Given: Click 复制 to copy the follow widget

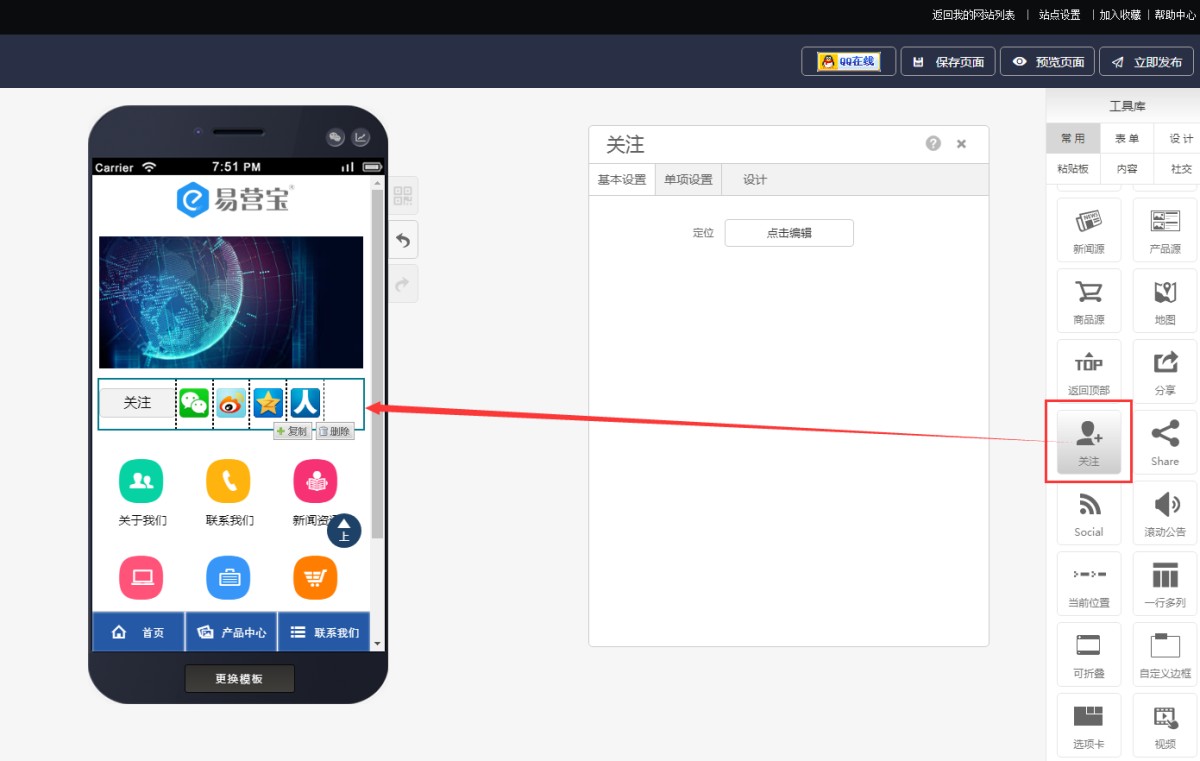Looking at the screenshot, I should 292,432.
